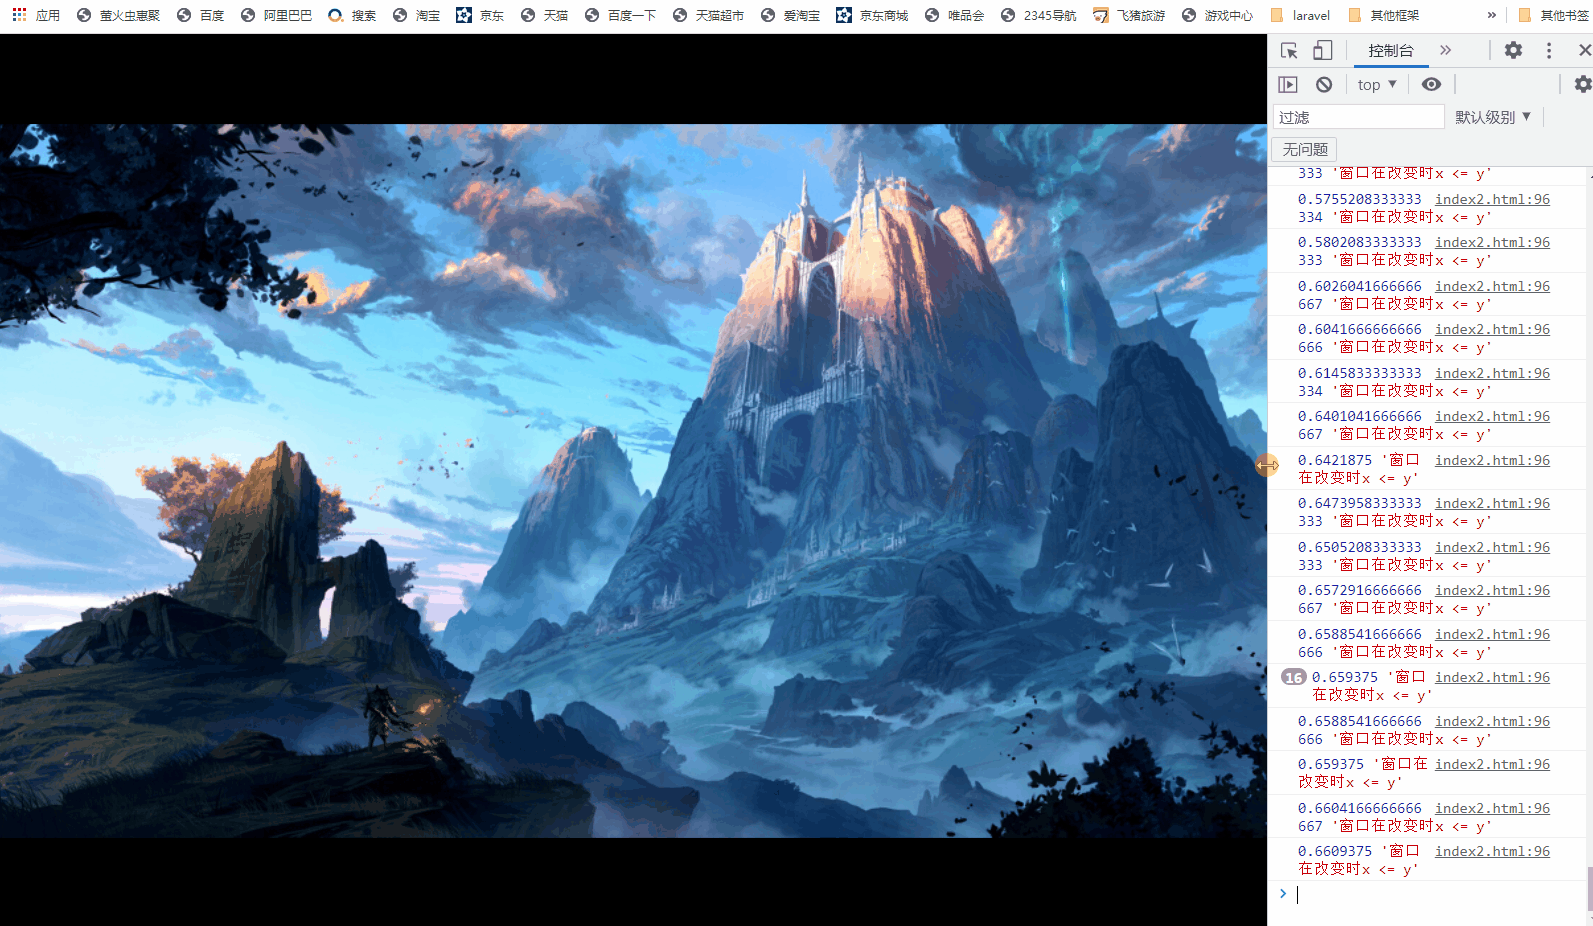Open the 京东商城 bookmark

pos(873,15)
